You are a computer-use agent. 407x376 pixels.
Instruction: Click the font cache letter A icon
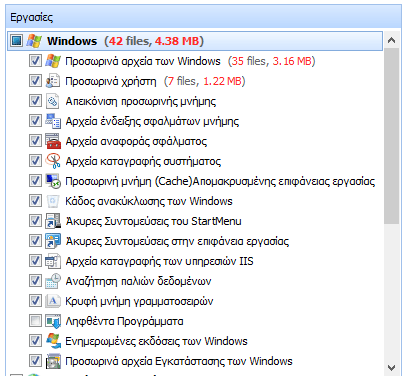point(53,301)
